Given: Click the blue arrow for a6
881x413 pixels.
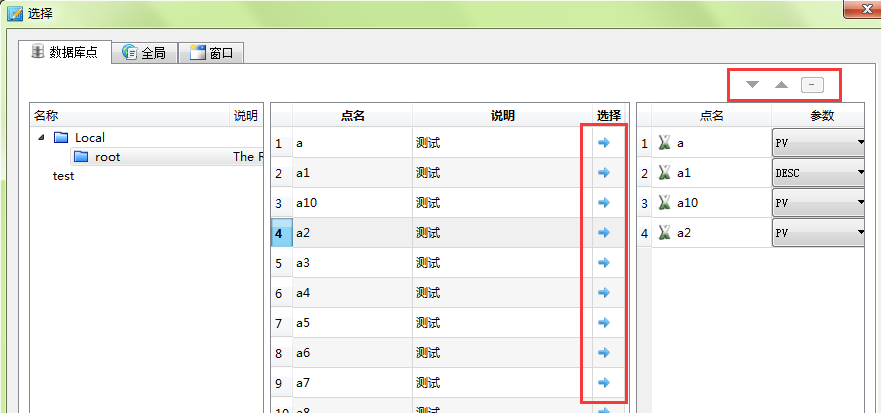Looking at the screenshot, I should (604, 352).
